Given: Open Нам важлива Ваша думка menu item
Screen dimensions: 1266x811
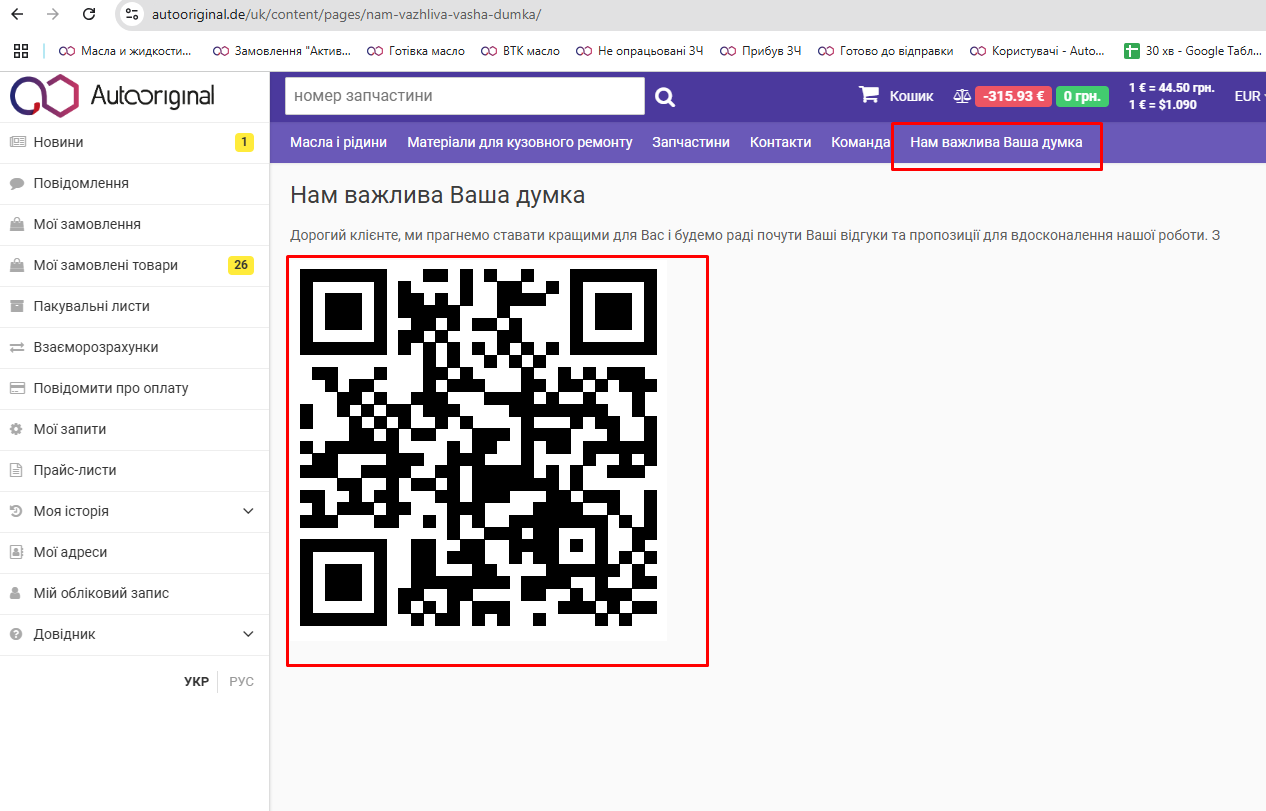Looking at the screenshot, I should pos(996,142).
